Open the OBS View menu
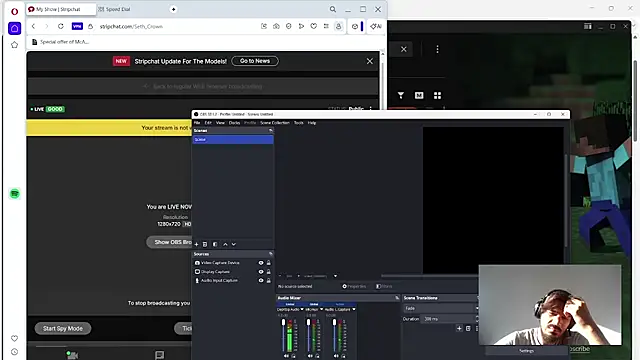Viewport: 640px width, 360px height. point(220,122)
